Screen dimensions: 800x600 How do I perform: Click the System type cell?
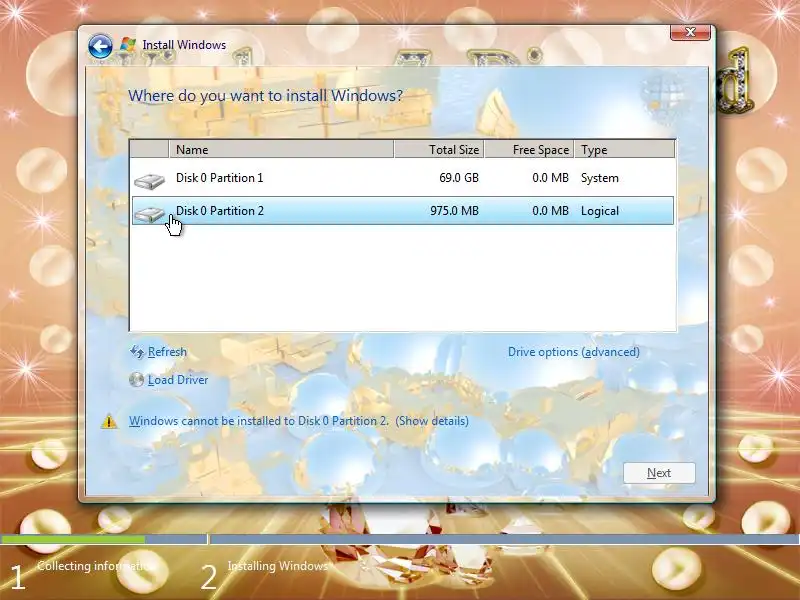pyautogui.click(x=599, y=178)
